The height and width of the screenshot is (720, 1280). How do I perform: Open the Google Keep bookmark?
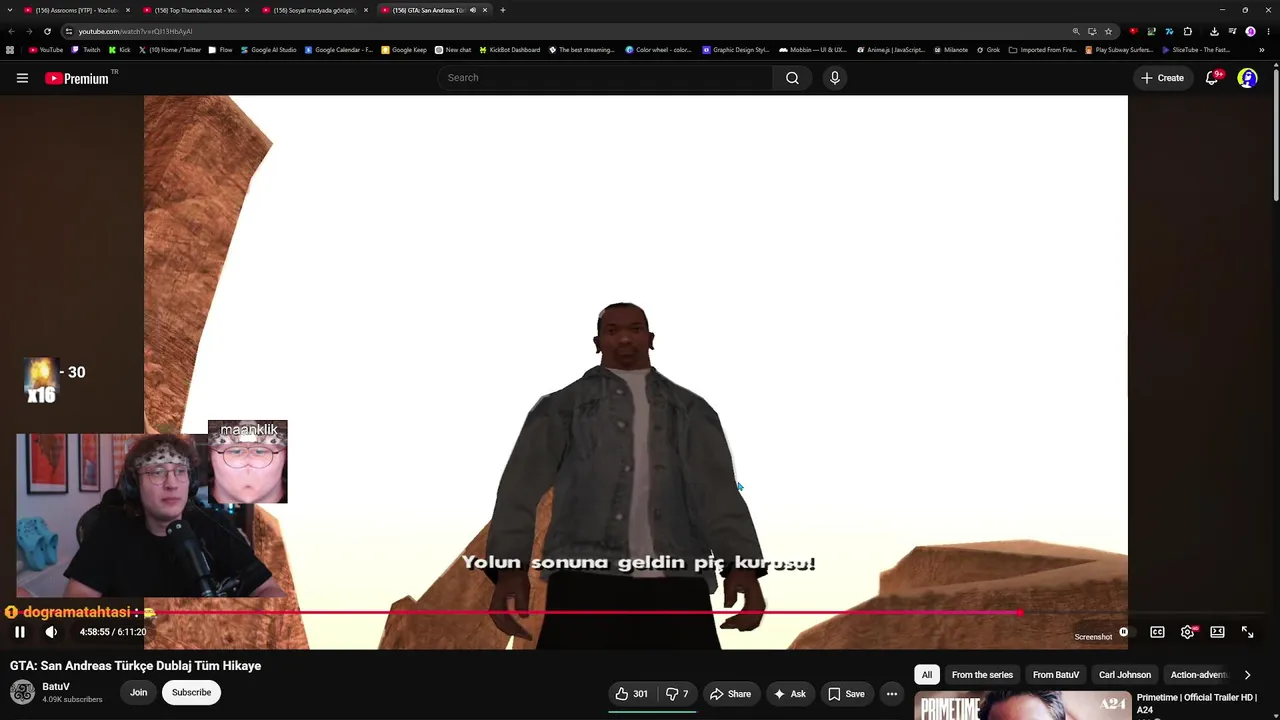(404, 50)
